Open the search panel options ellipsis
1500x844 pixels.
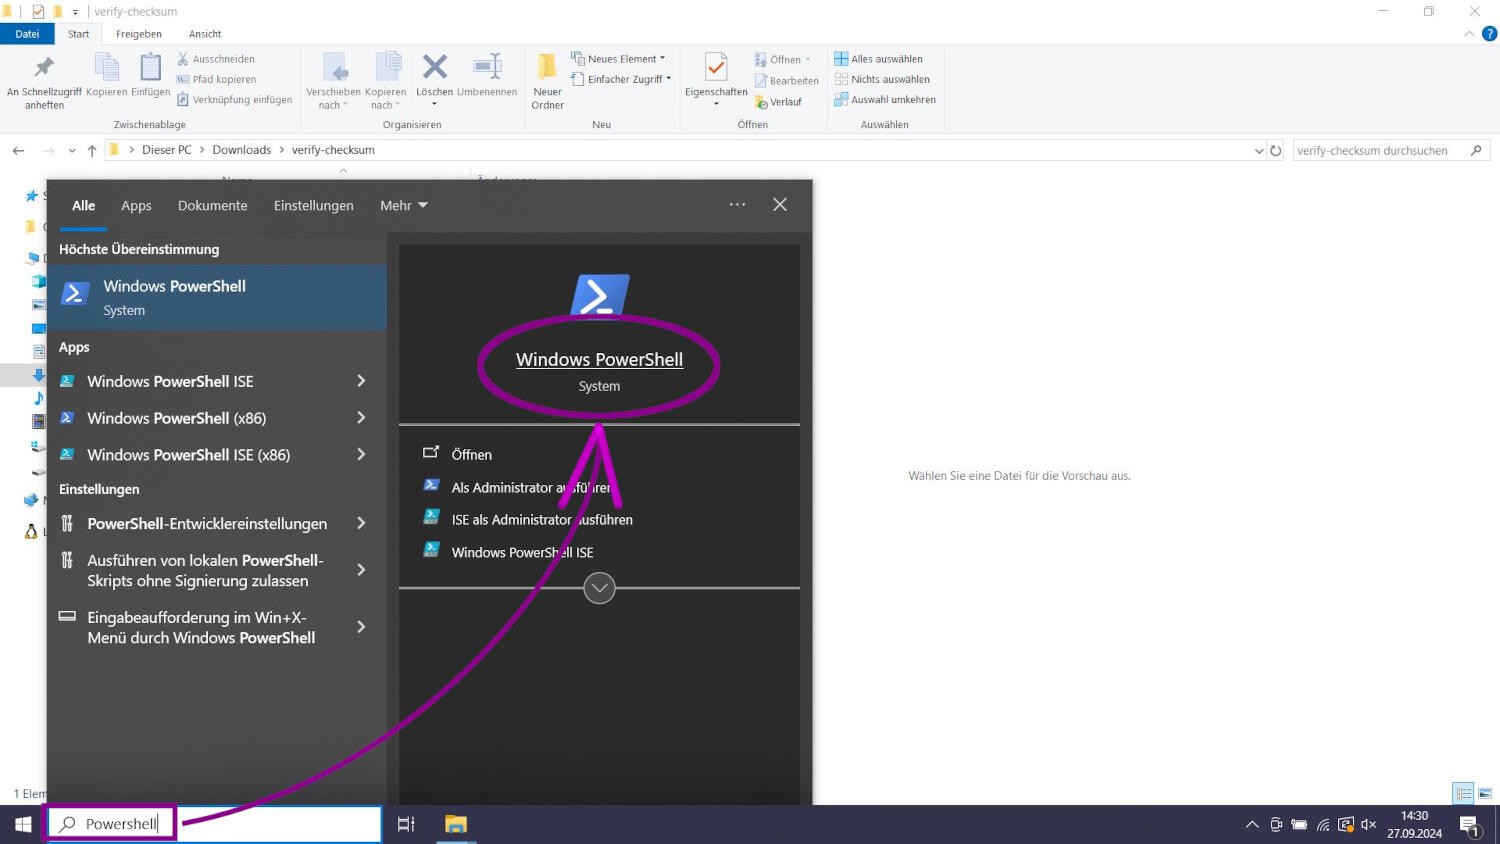coord(738,204)
